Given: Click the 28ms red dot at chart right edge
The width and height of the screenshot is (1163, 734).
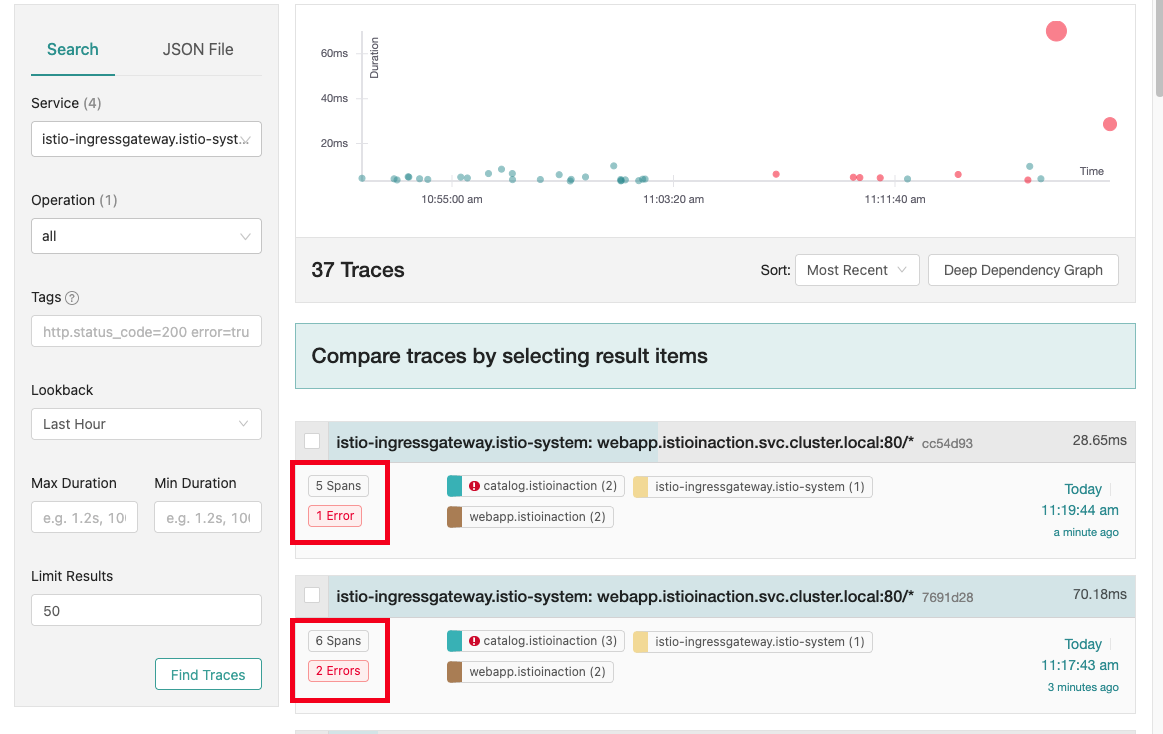Looking at the screenshot, I should [x=1109, y=124].
